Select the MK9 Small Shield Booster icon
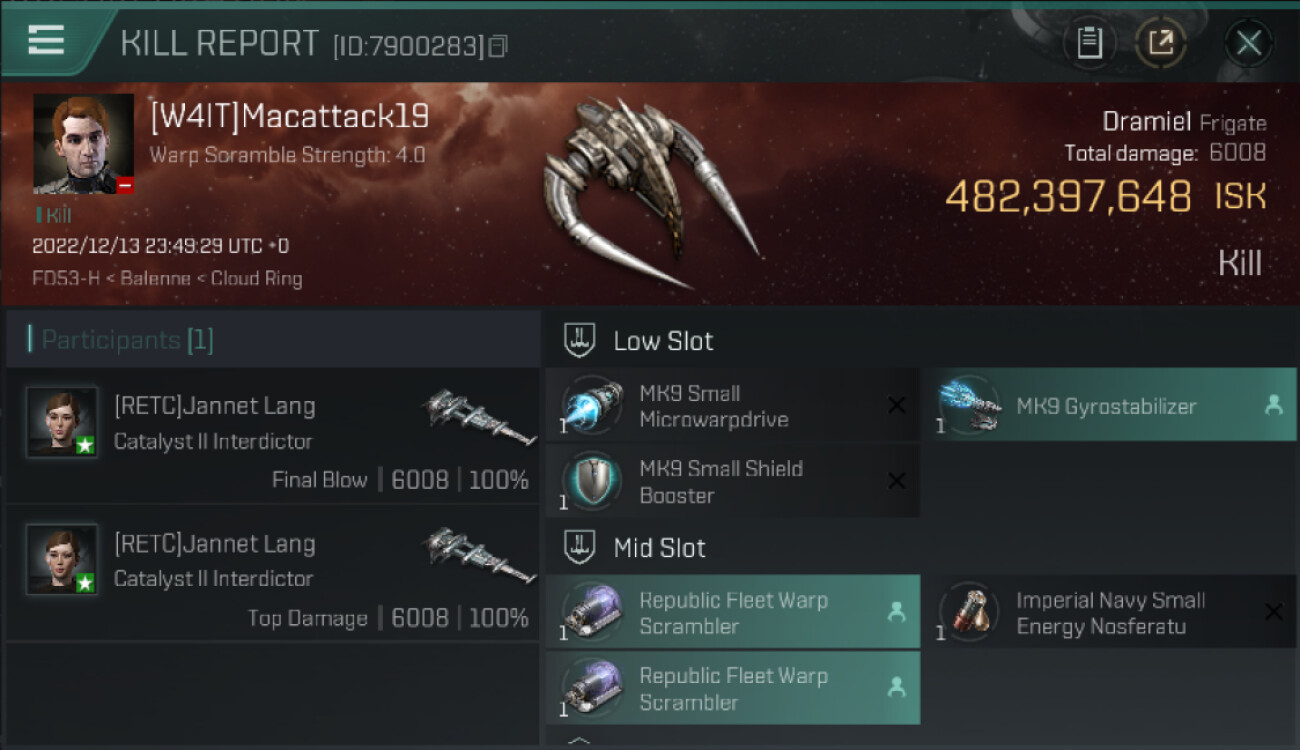 pos(590,481)
